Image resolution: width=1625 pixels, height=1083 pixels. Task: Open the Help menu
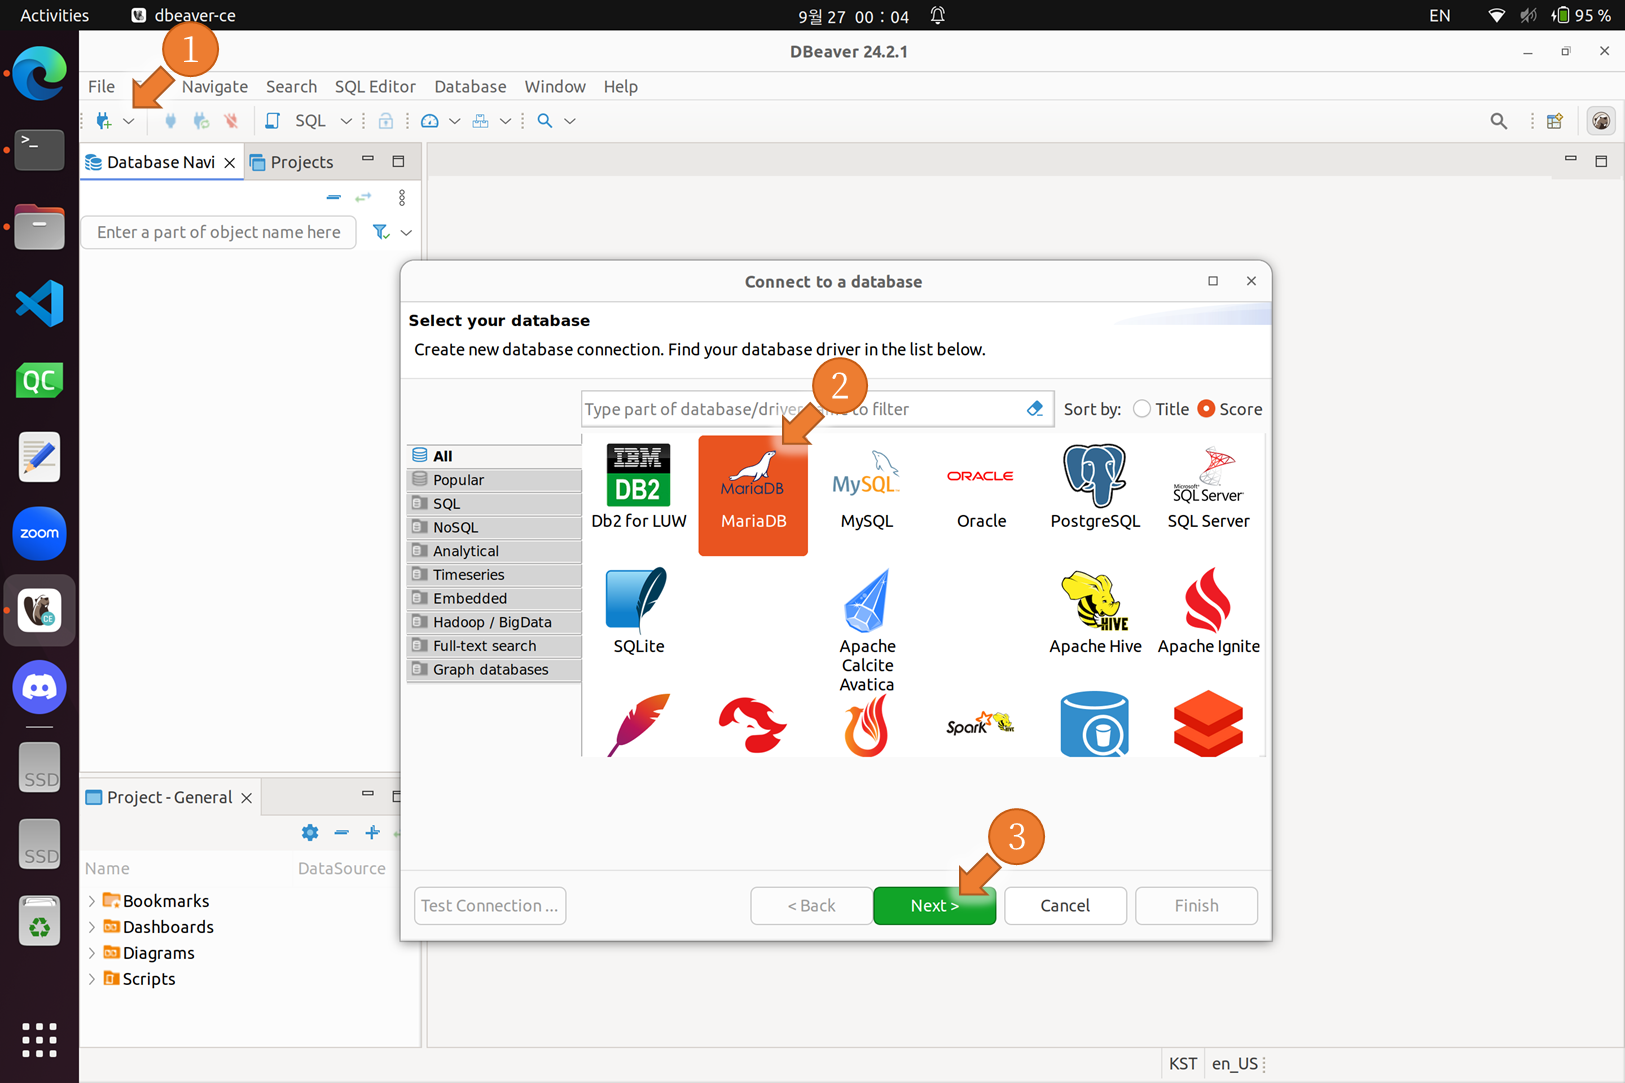pos(620,86)
